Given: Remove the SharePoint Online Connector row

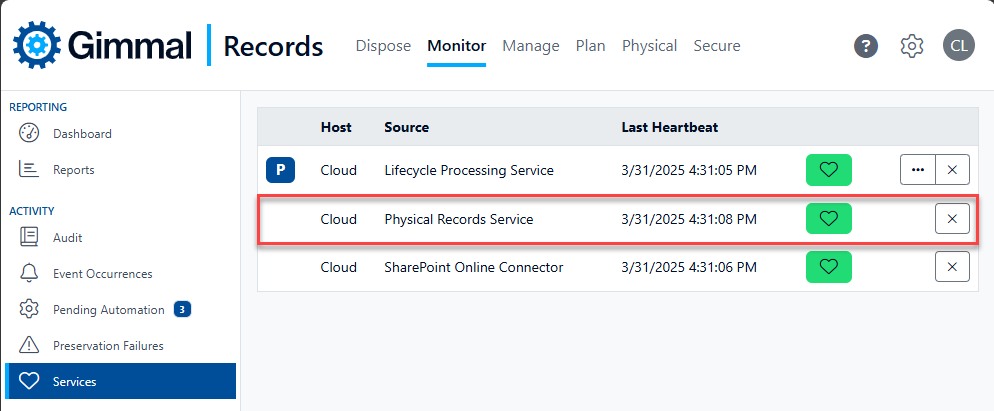Looking at the screenshot, I should click(952, 267).
